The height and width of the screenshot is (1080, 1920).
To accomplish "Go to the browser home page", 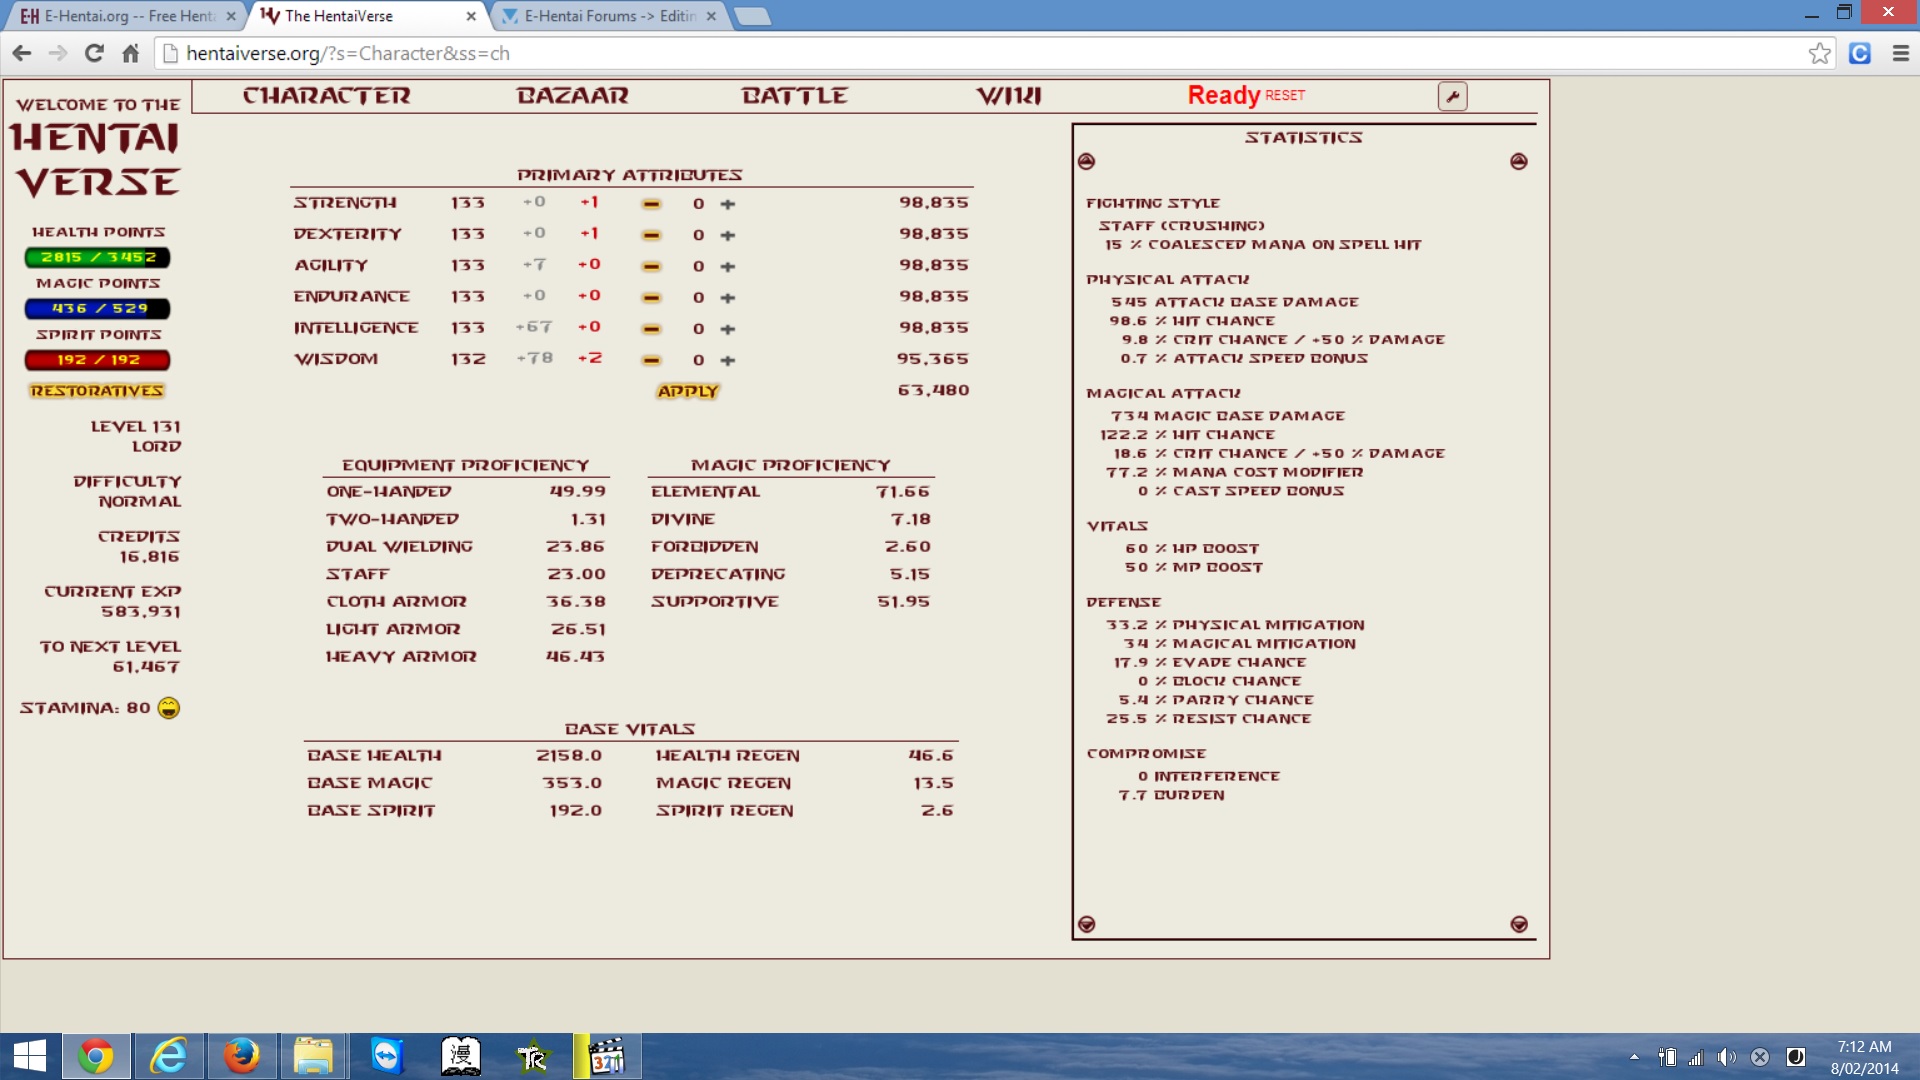I will (x=130, y=53).
